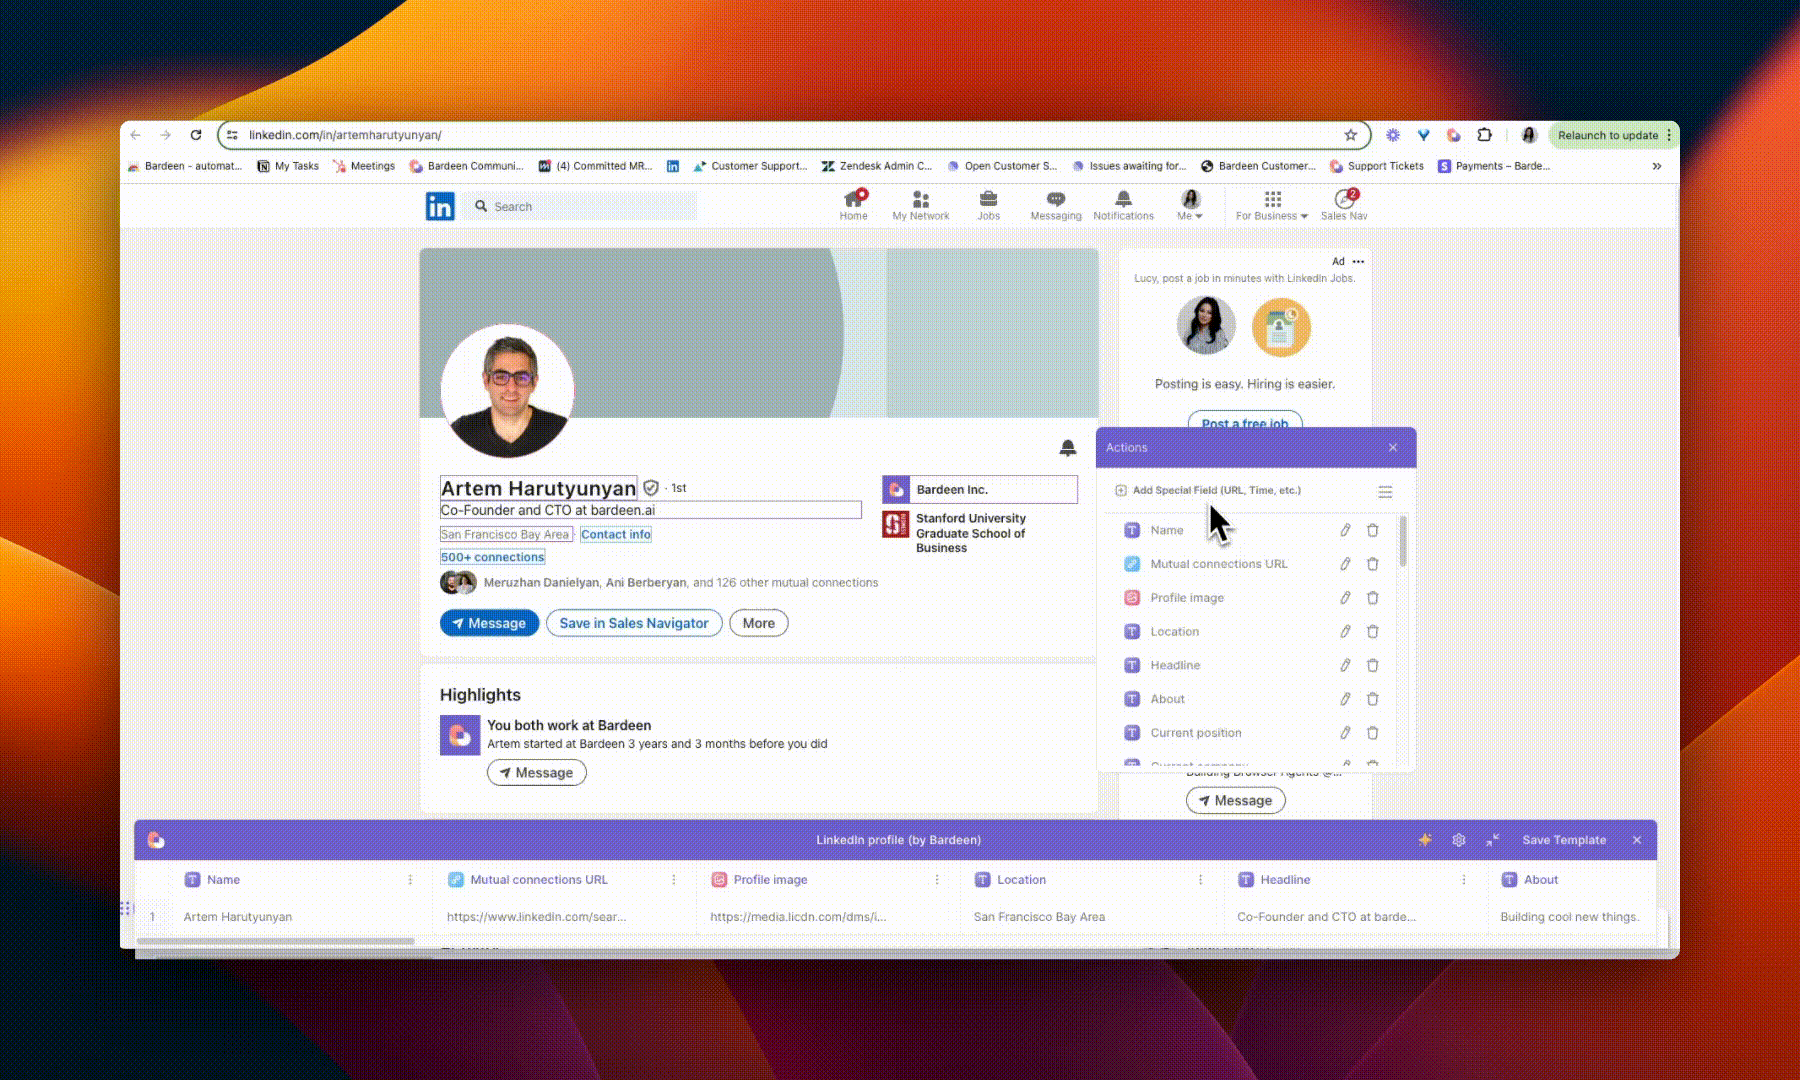Edit the Current position field
Image resolution: width=1800 pixels, height=1080 pixels.
pyautogui.click(x=1345, y=733)
